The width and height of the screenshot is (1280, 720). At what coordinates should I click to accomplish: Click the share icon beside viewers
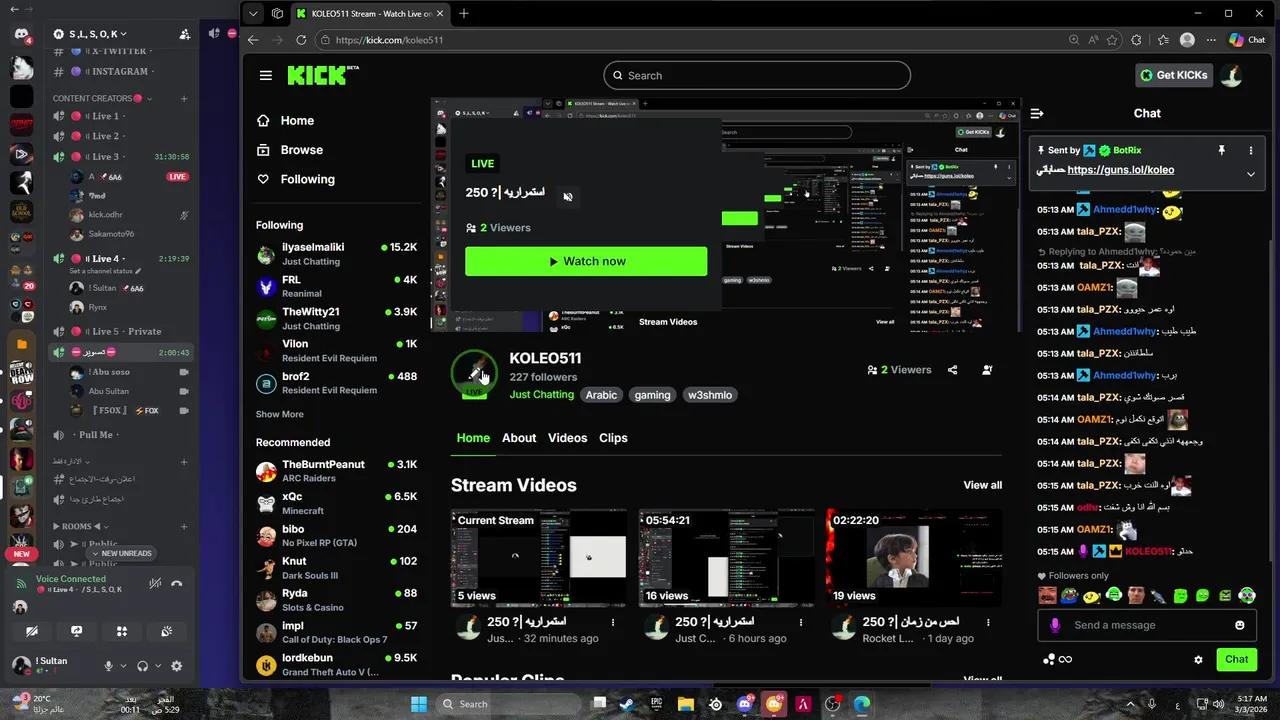pyautogui.click(x=952, y=370)
